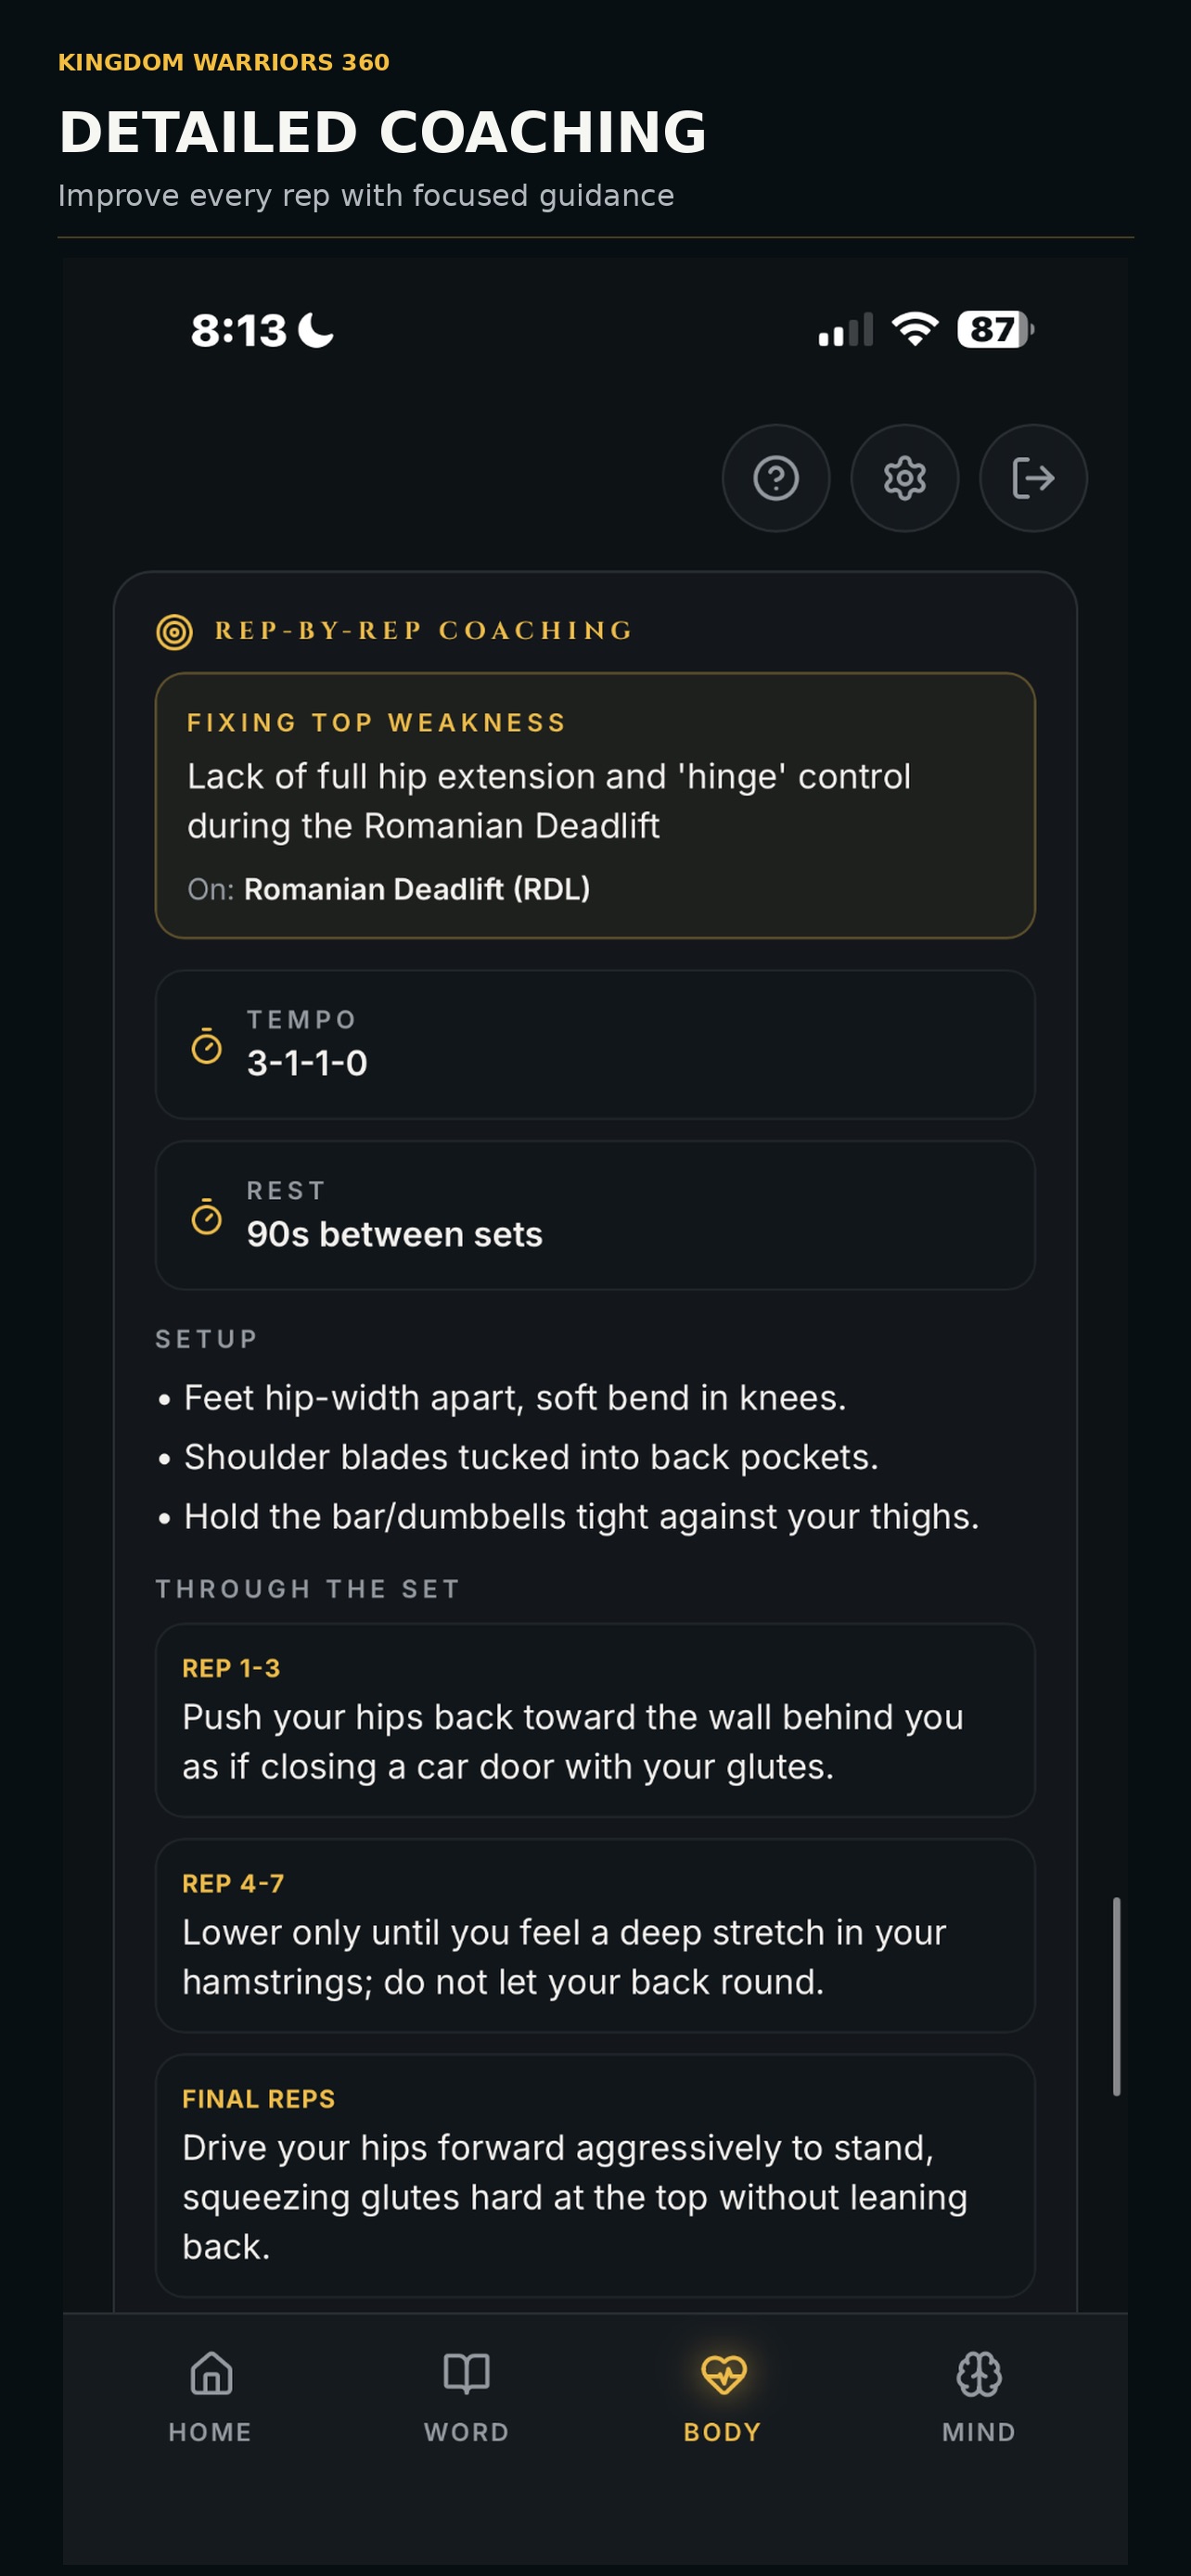1191x2576 pixels.
Task: Tap the Body heart-pulse icon
Action: (723, 2374)
